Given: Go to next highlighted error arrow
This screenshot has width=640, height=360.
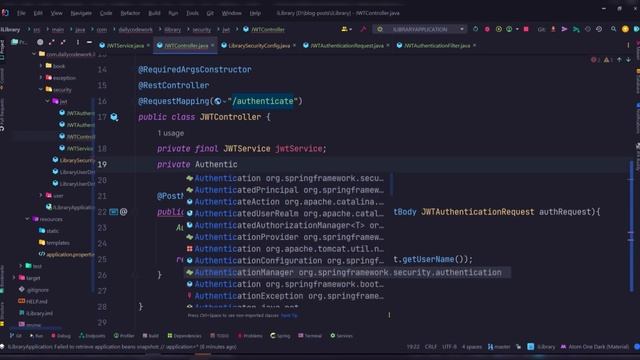Looking at the screenshot, I should (629, 60).
